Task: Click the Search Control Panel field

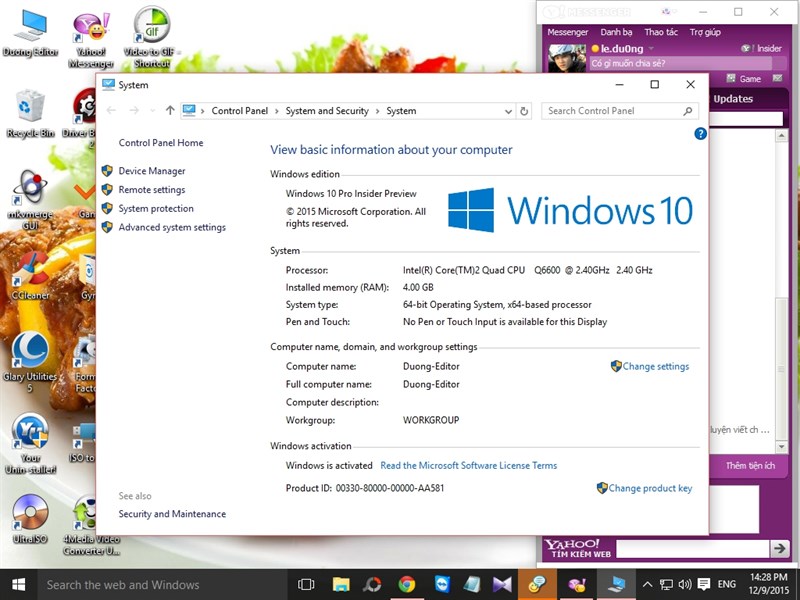Action: click(619, 111)
